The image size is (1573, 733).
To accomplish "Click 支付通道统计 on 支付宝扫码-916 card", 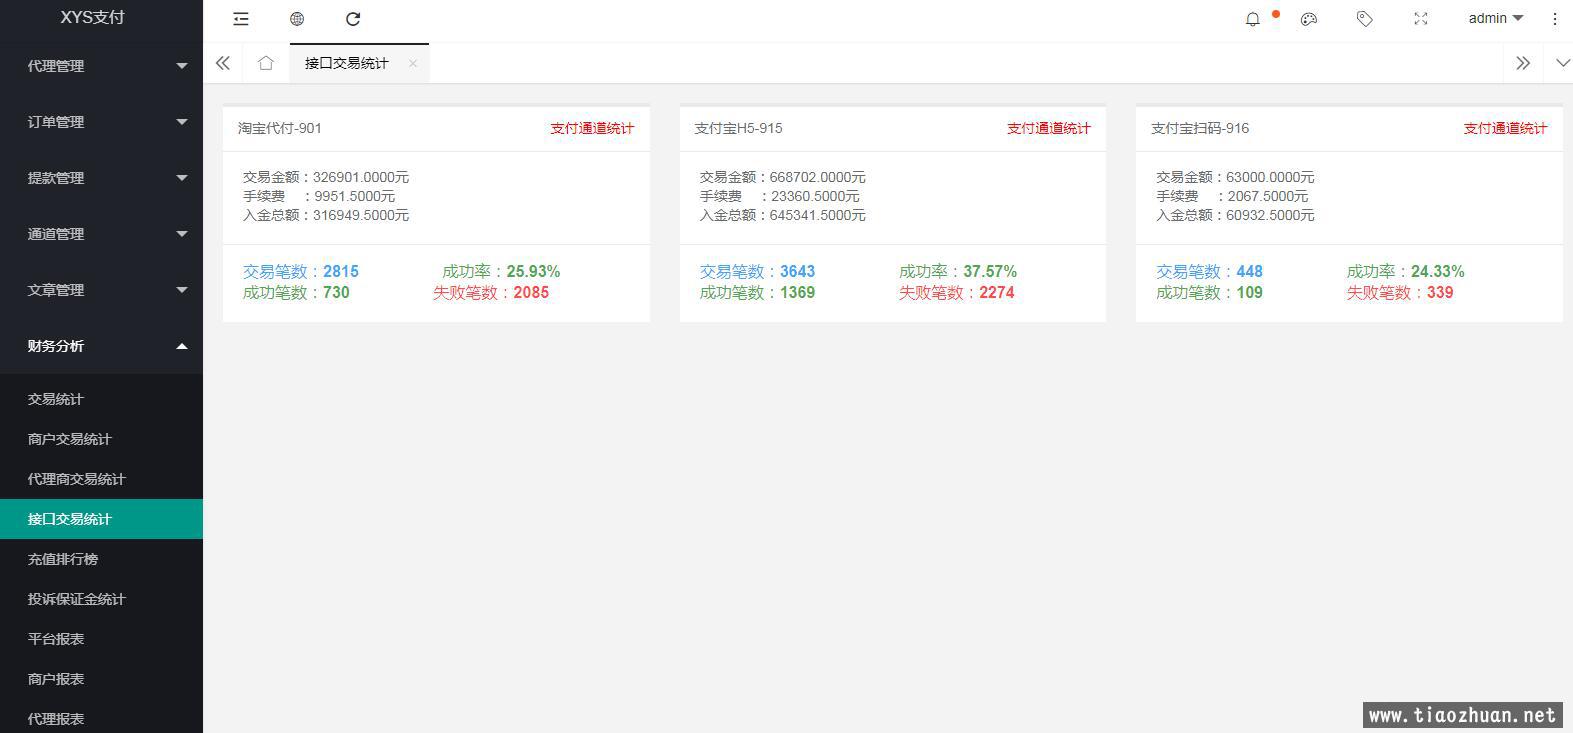I will 1505,128.
